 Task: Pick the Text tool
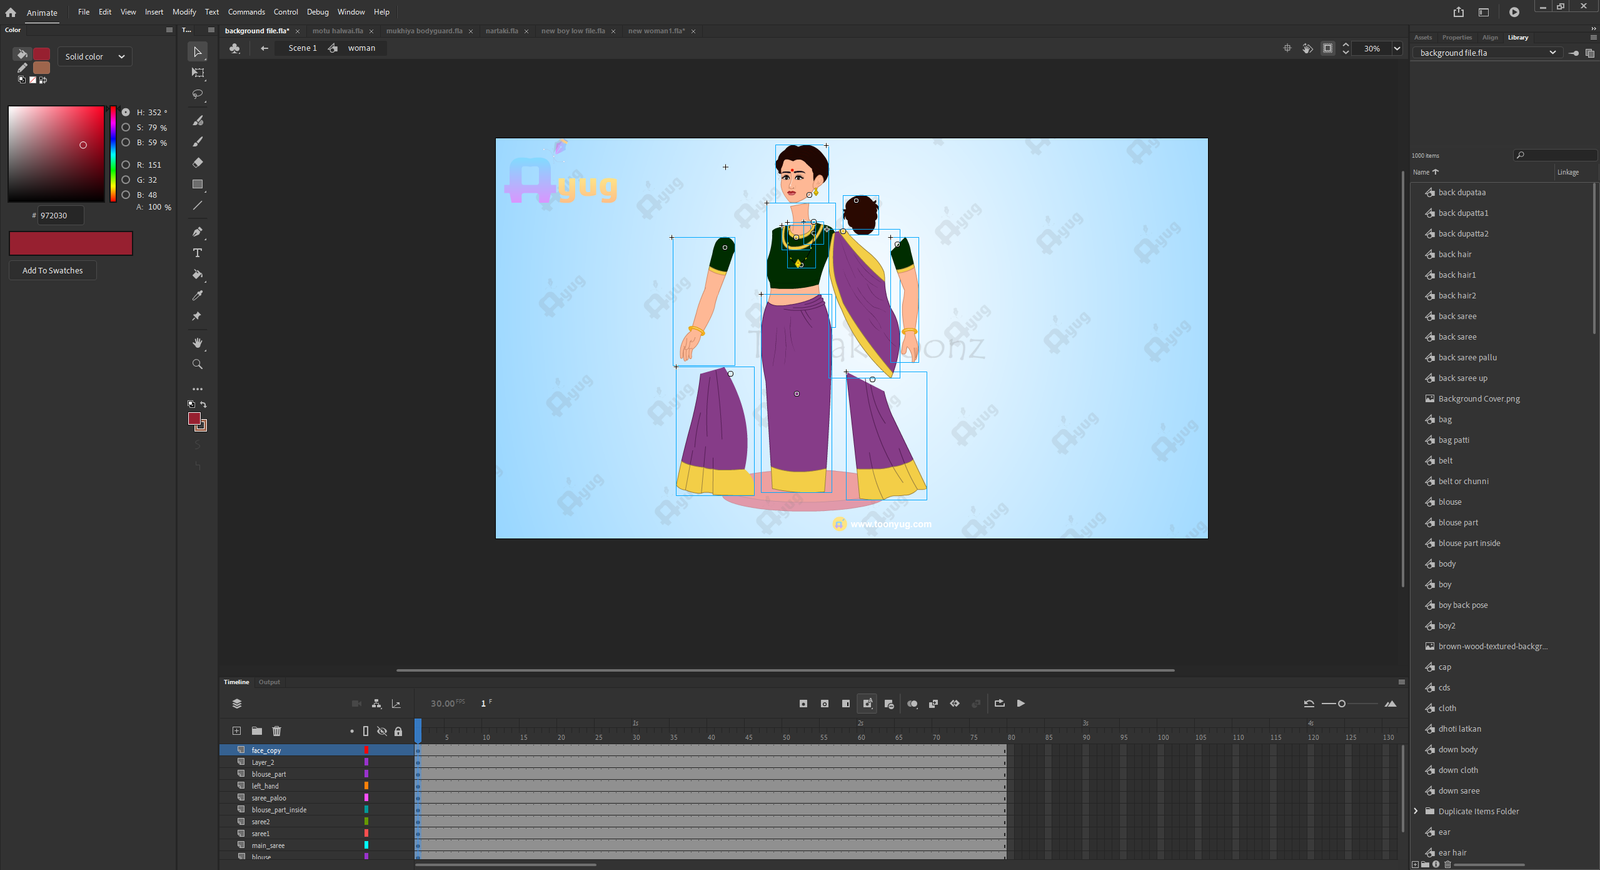pyautogui.click(x=197, y=253)
